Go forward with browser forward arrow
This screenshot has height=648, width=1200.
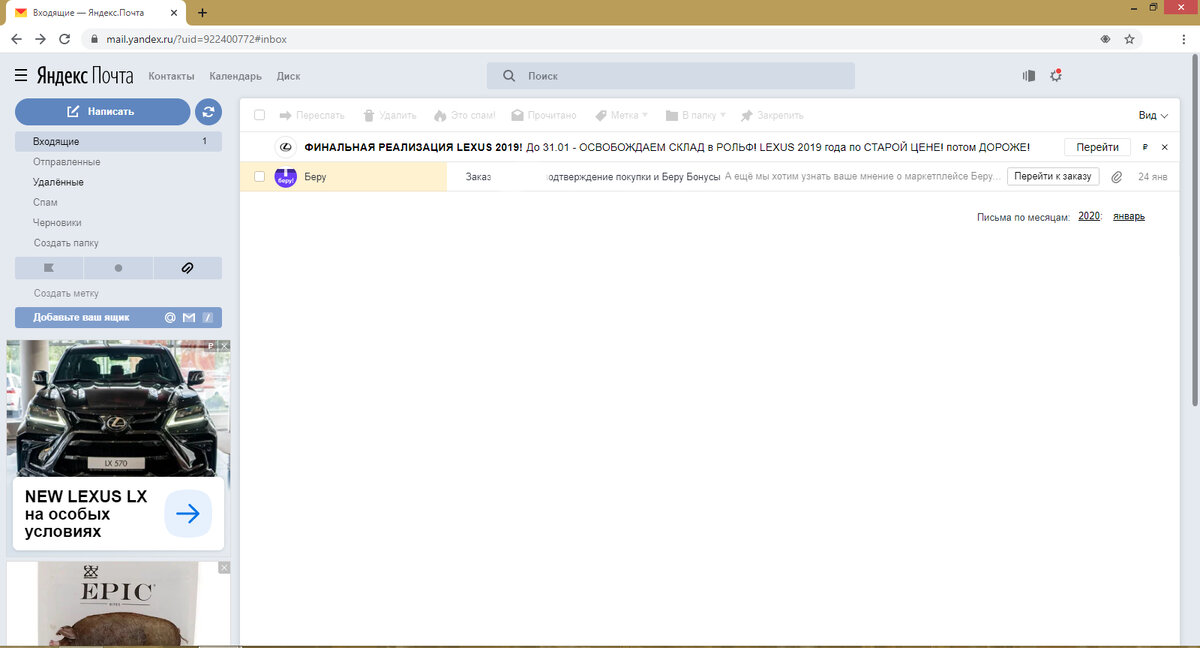click(x=40, y=39)
